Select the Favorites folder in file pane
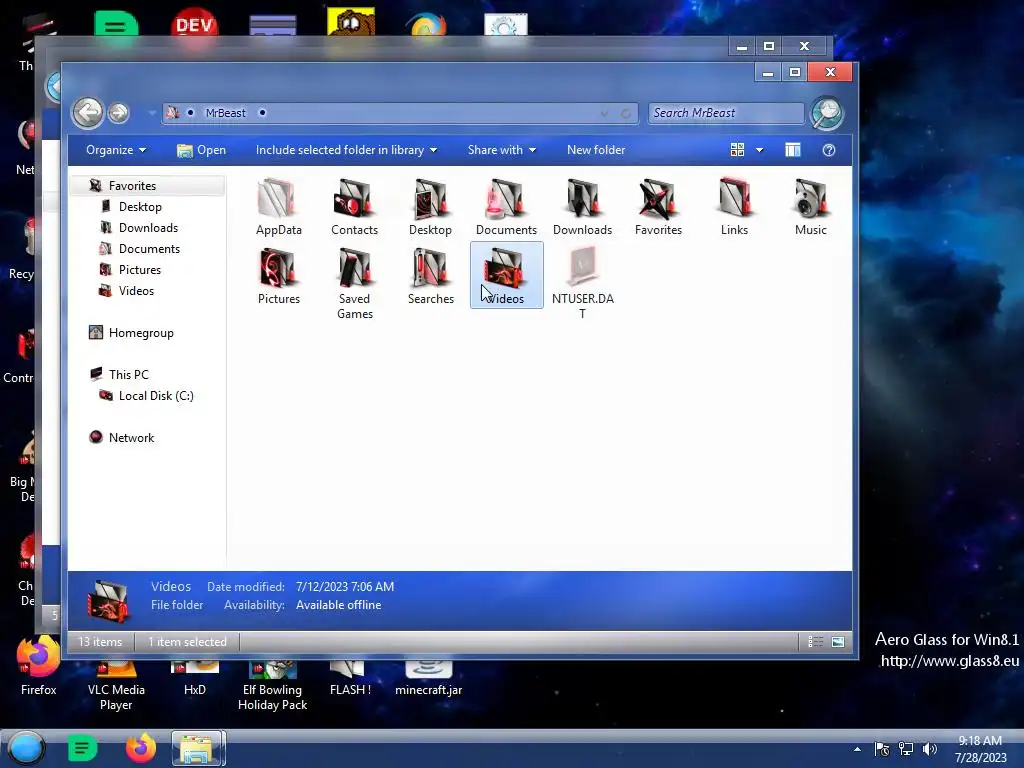Image resolution: width=1024 pixels, height=768 pixels. click(x=658, y=206)
